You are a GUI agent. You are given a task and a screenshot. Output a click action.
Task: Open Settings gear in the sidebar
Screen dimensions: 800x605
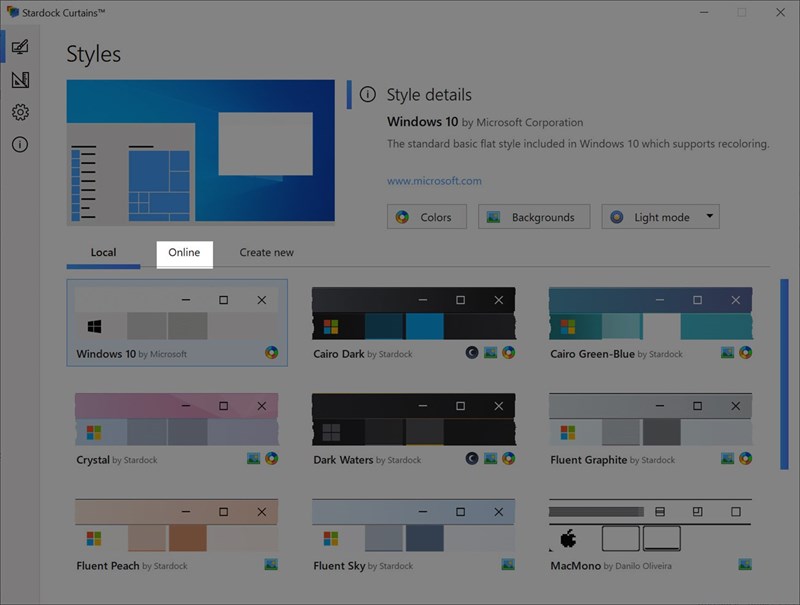click(x=20, y=112)
